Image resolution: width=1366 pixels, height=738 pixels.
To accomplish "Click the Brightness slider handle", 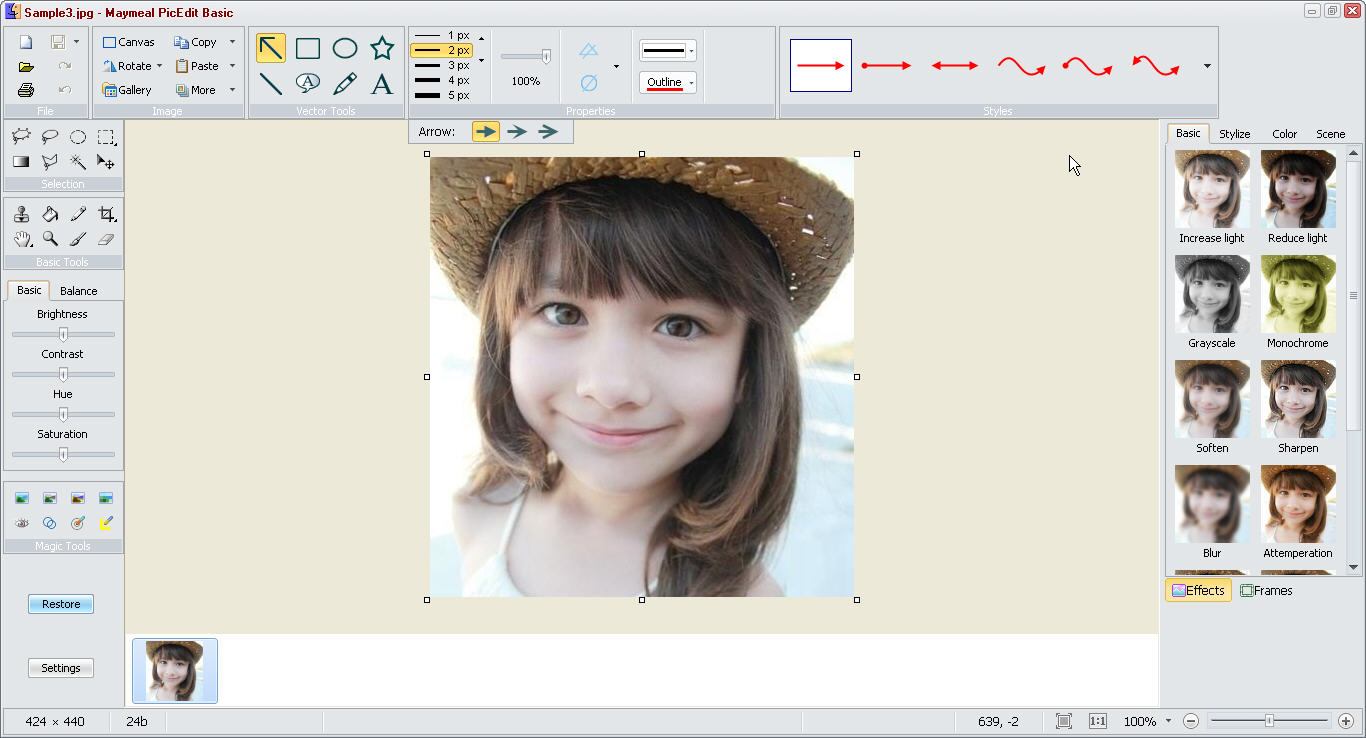I will [63, 334].
